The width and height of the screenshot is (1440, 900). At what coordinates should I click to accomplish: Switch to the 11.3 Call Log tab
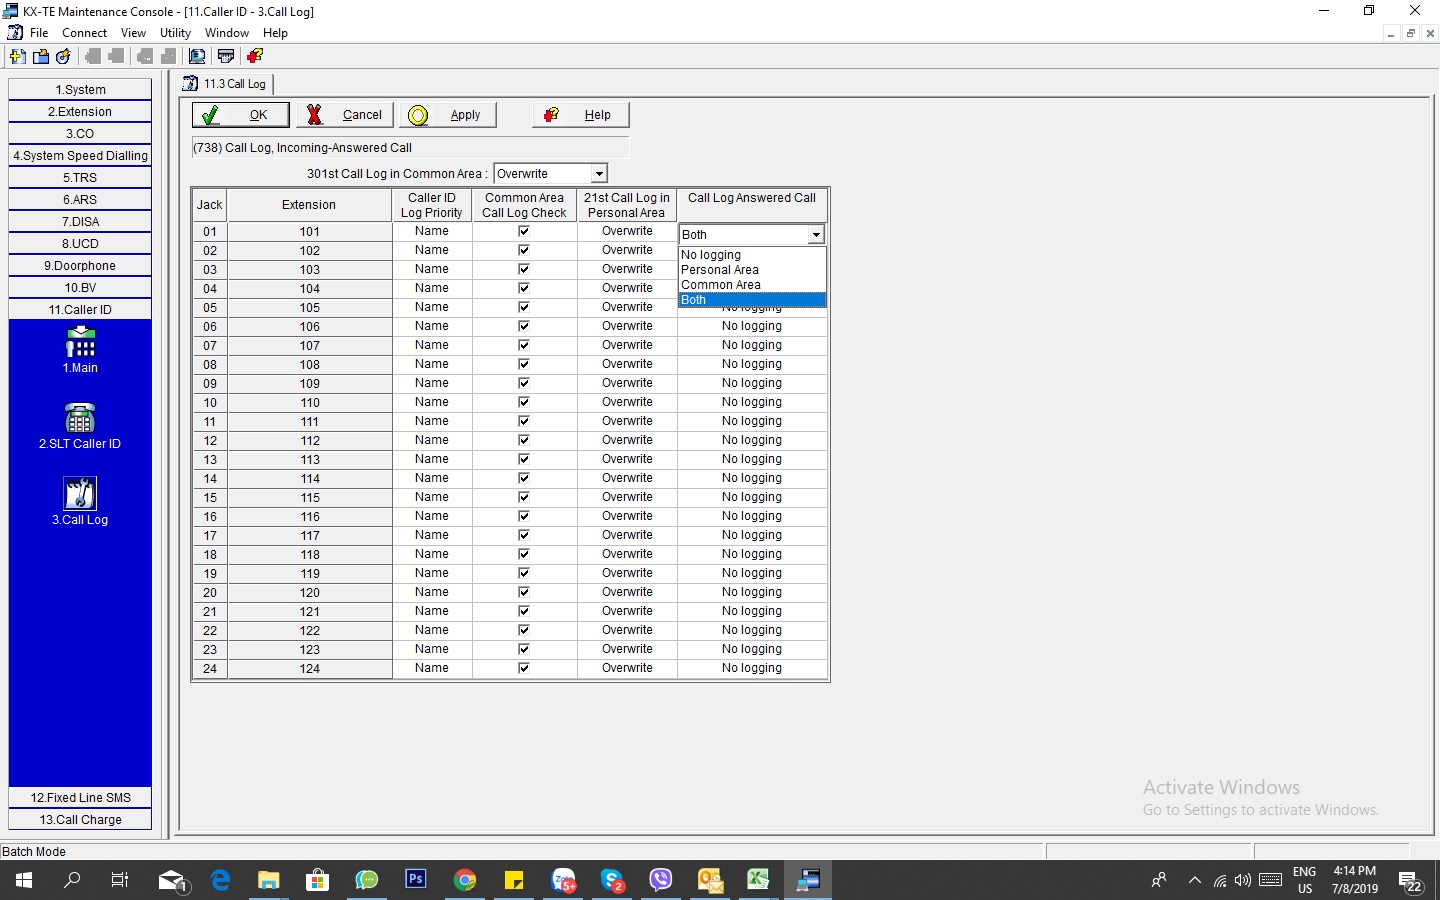pos(226,84)
